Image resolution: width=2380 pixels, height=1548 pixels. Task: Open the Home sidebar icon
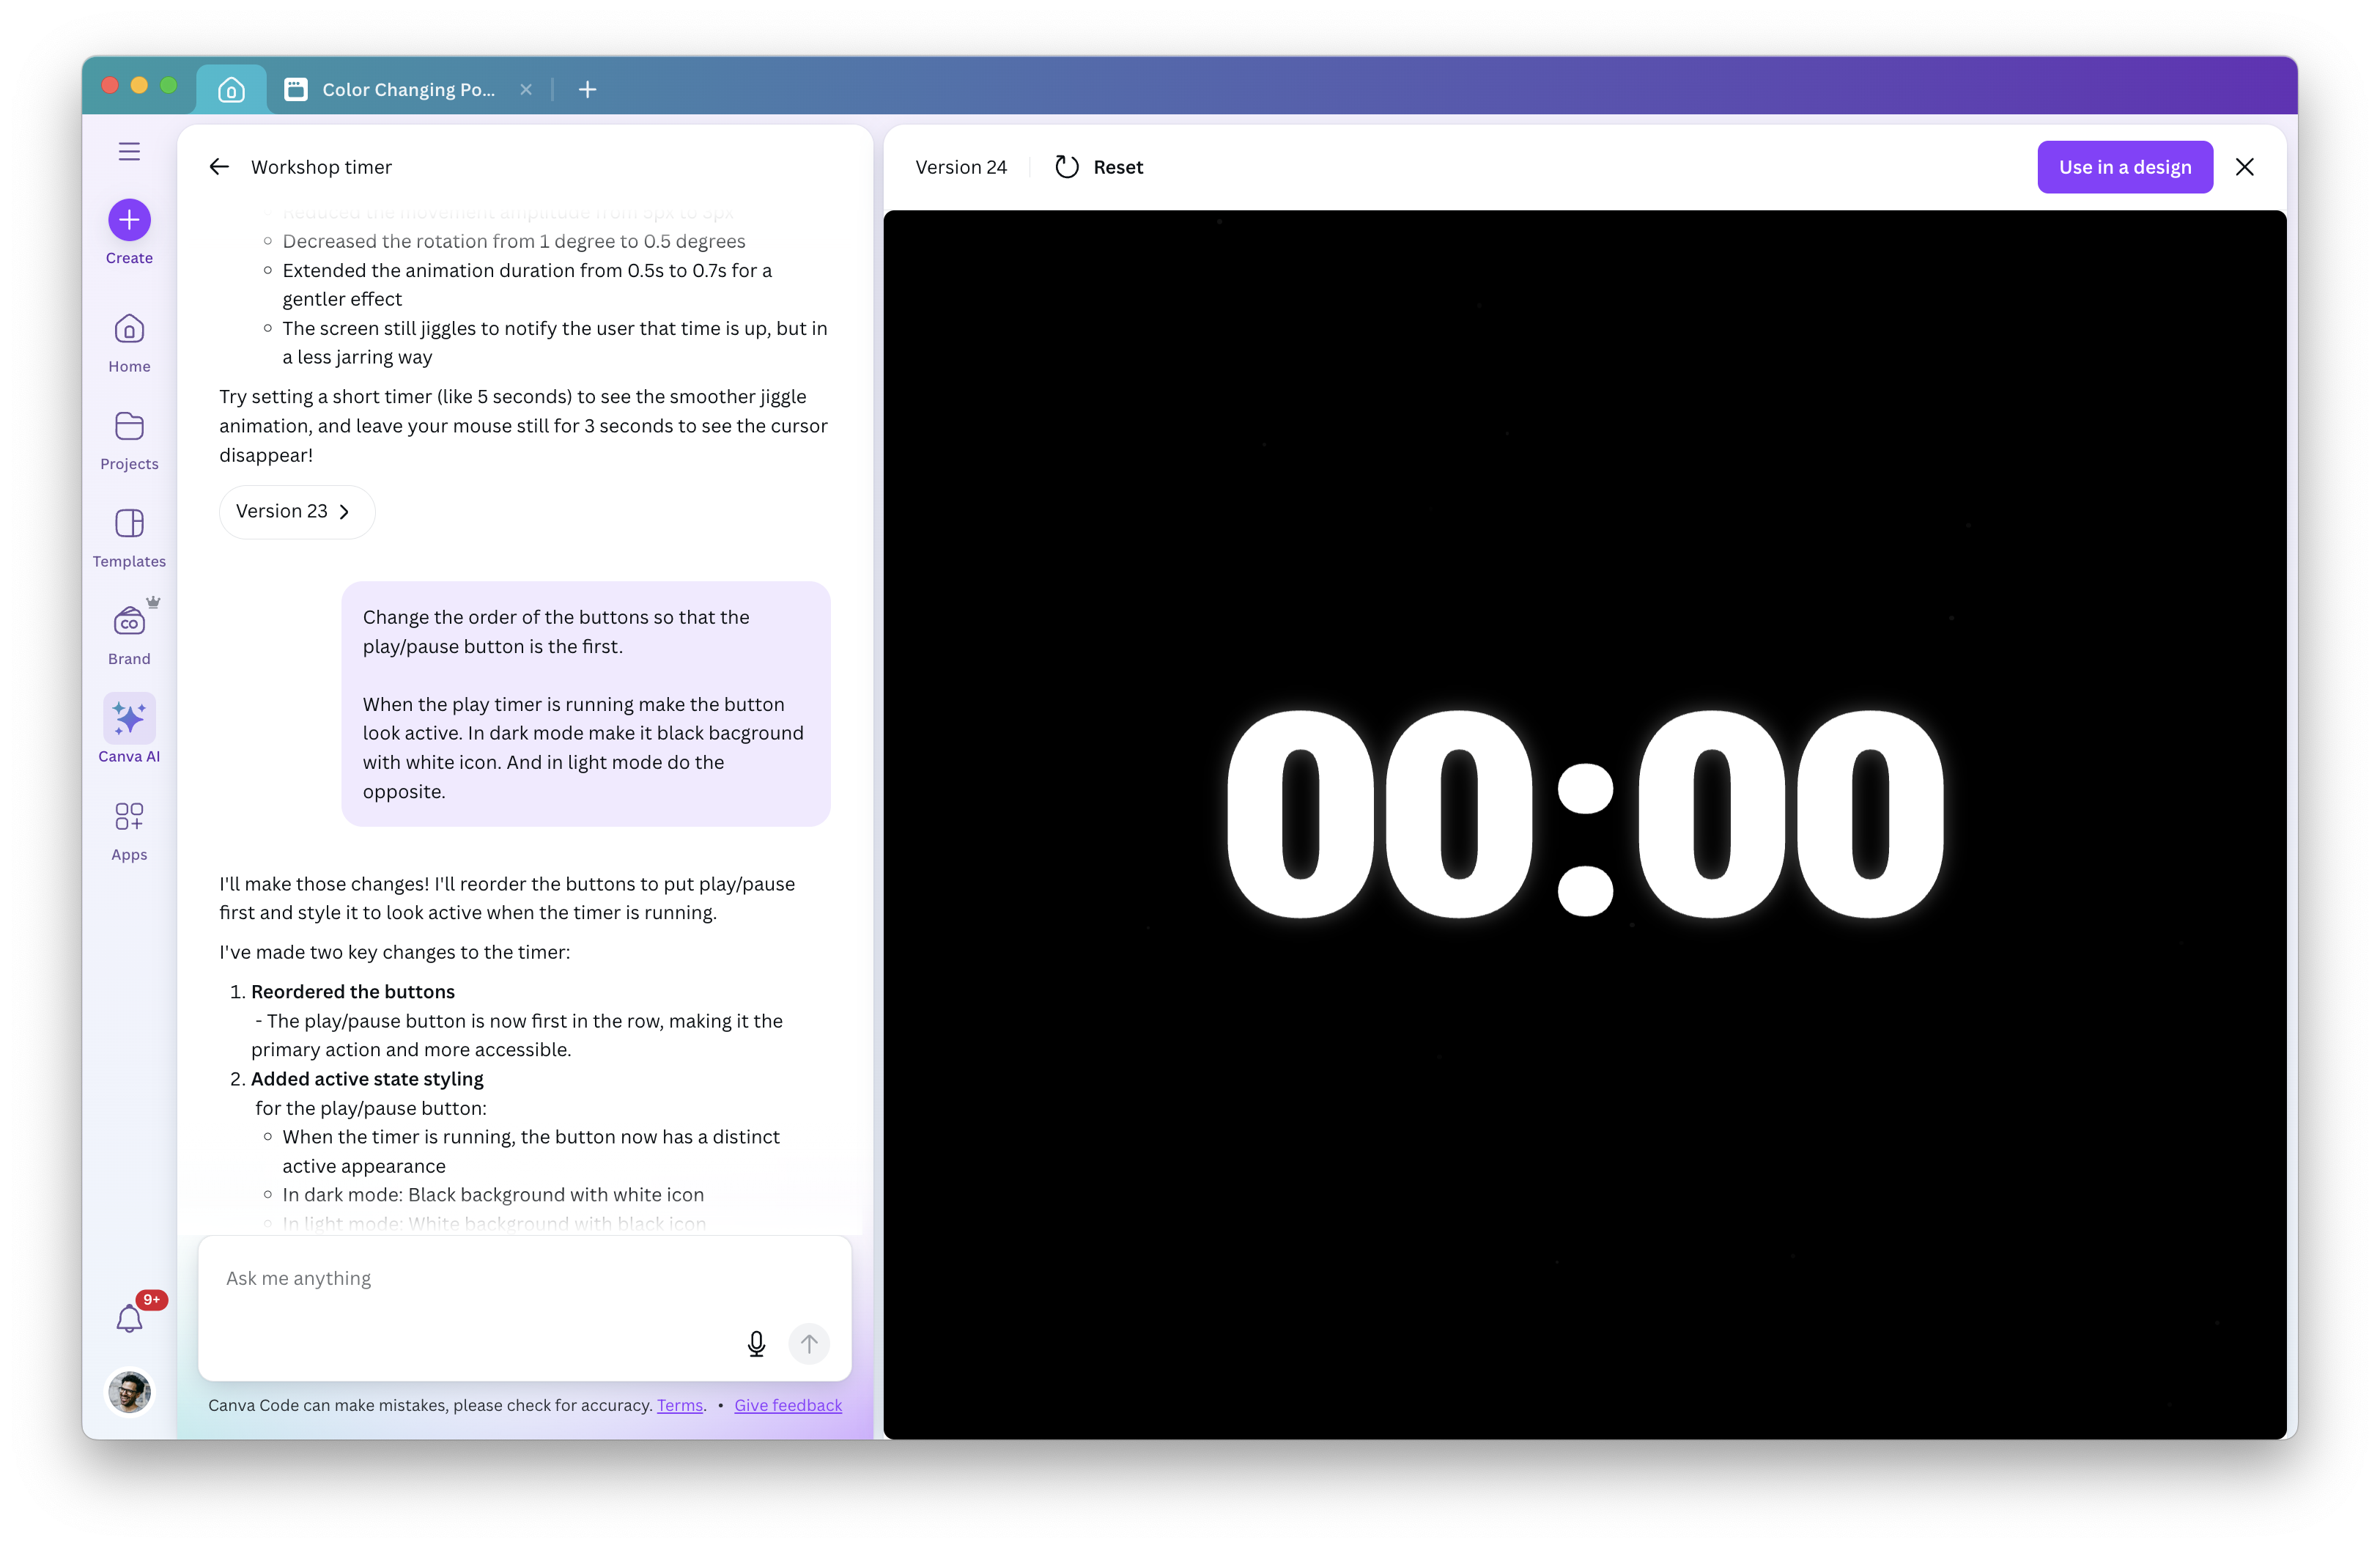[x=129, y=329]
